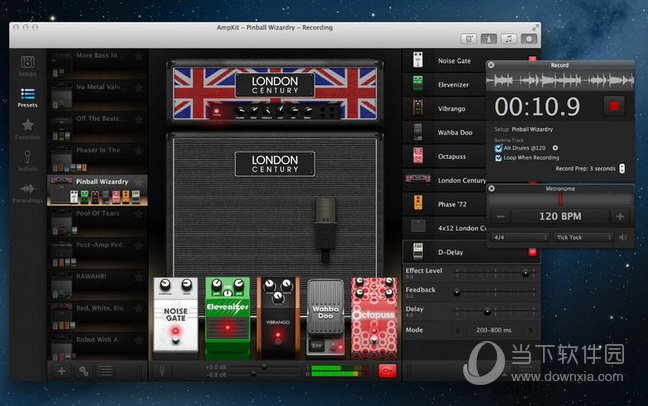Favorite the RAWAHR! preset star
Viewport: 648px width, 406px height.
point(138,277)
